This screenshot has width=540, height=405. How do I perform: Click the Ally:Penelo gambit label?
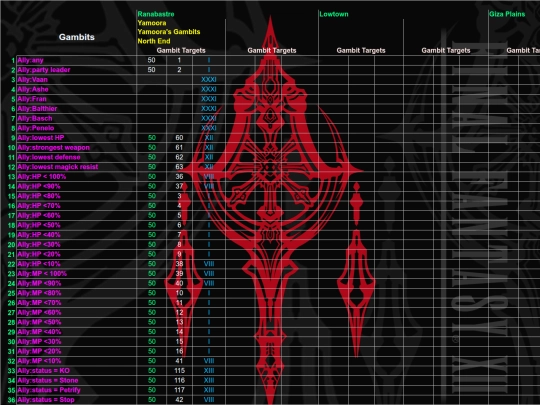[x=35, y=128]
